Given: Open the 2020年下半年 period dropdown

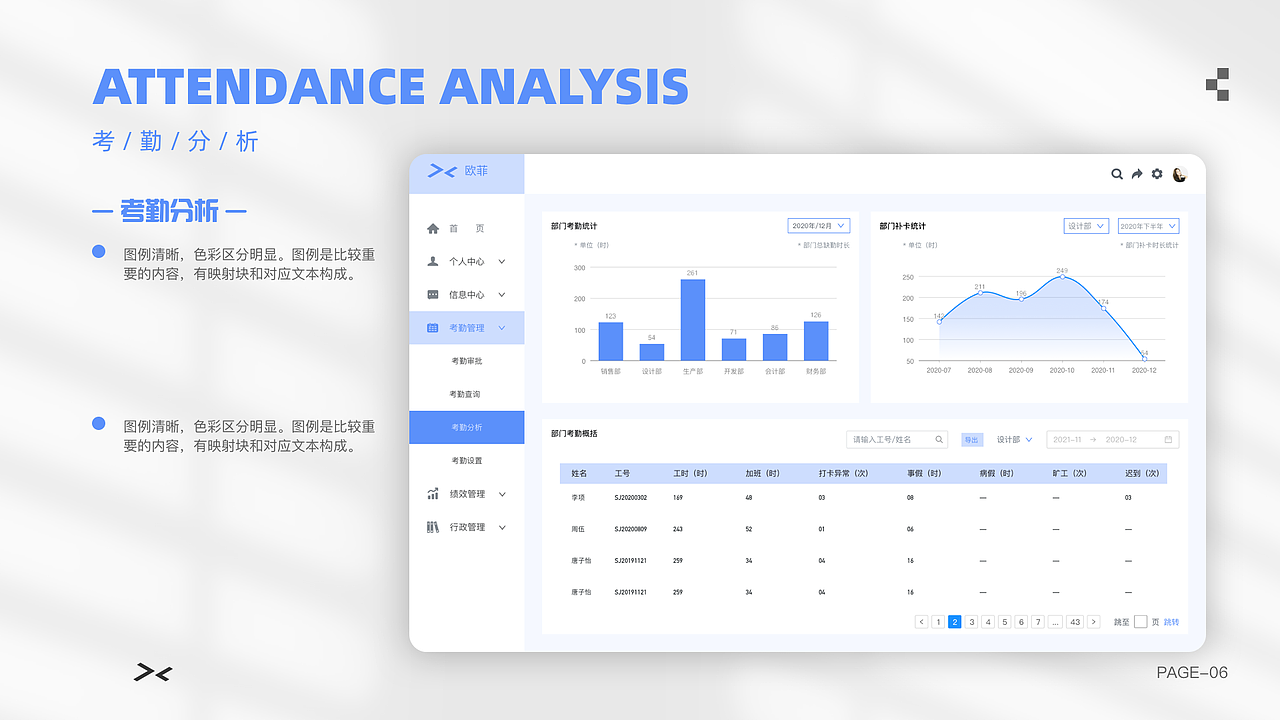Looking at the screenshot, I should [1148, 226].
